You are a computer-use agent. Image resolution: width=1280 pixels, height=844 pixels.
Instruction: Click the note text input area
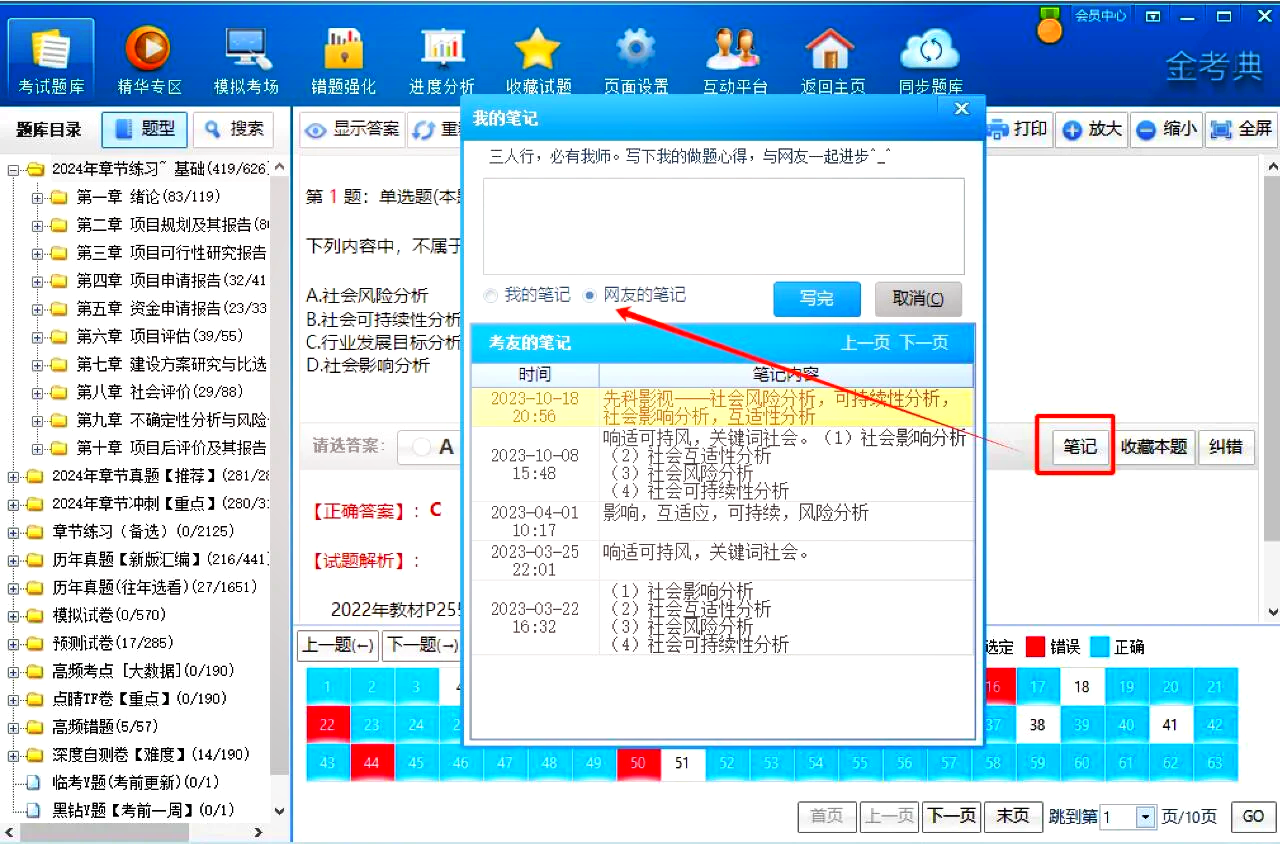coord(723,226)
